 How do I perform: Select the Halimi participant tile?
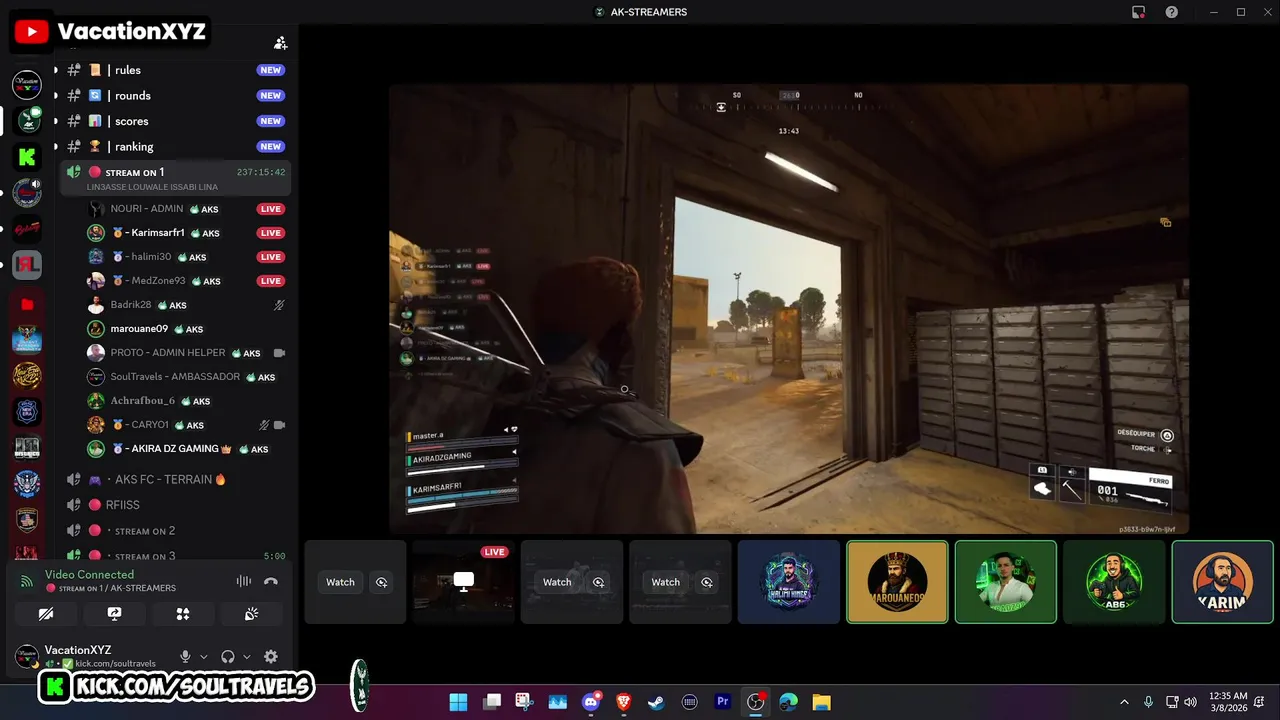[x=789, y=582]
